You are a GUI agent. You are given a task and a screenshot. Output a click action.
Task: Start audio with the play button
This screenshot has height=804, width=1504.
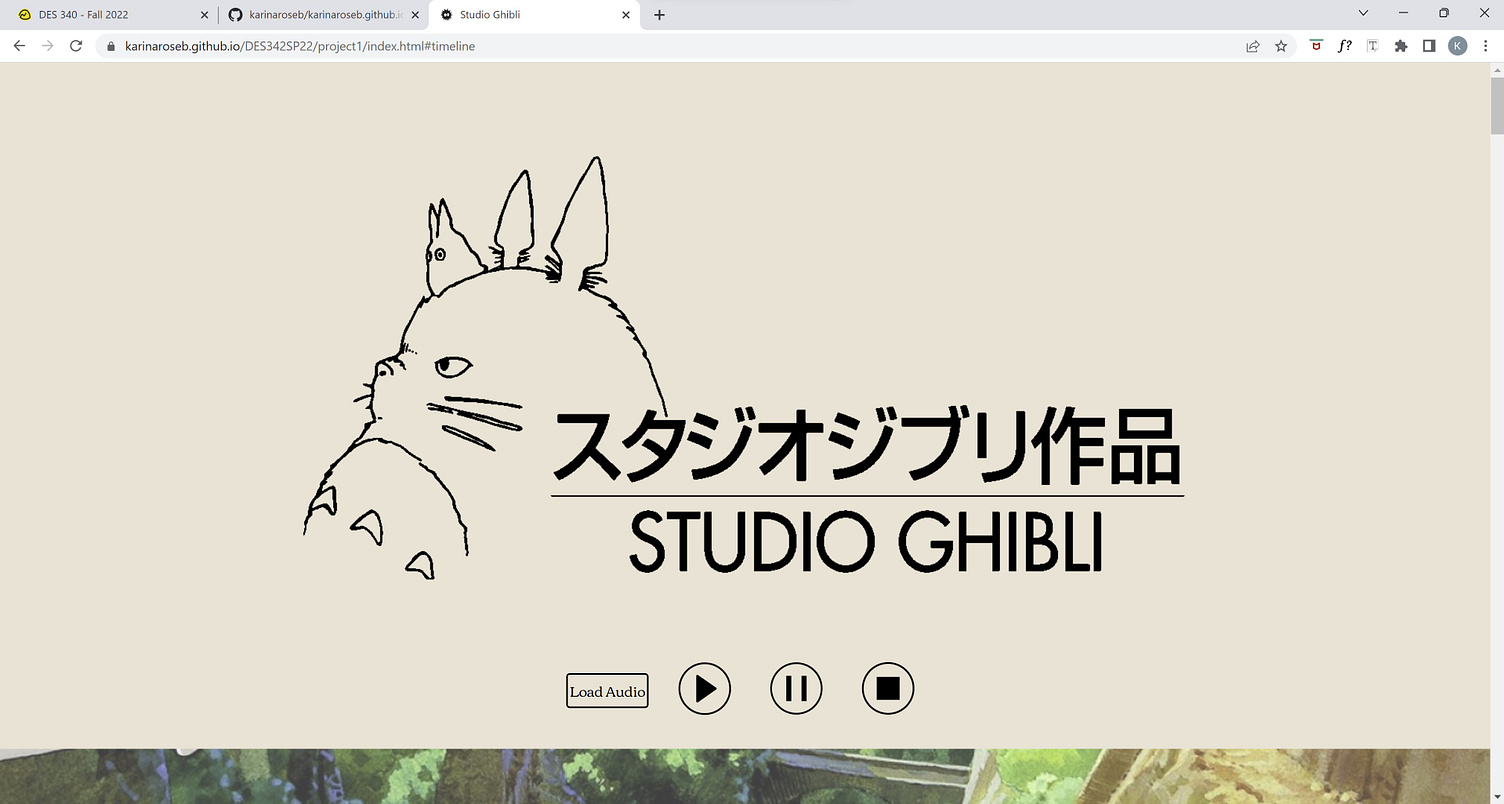[705, 689]
